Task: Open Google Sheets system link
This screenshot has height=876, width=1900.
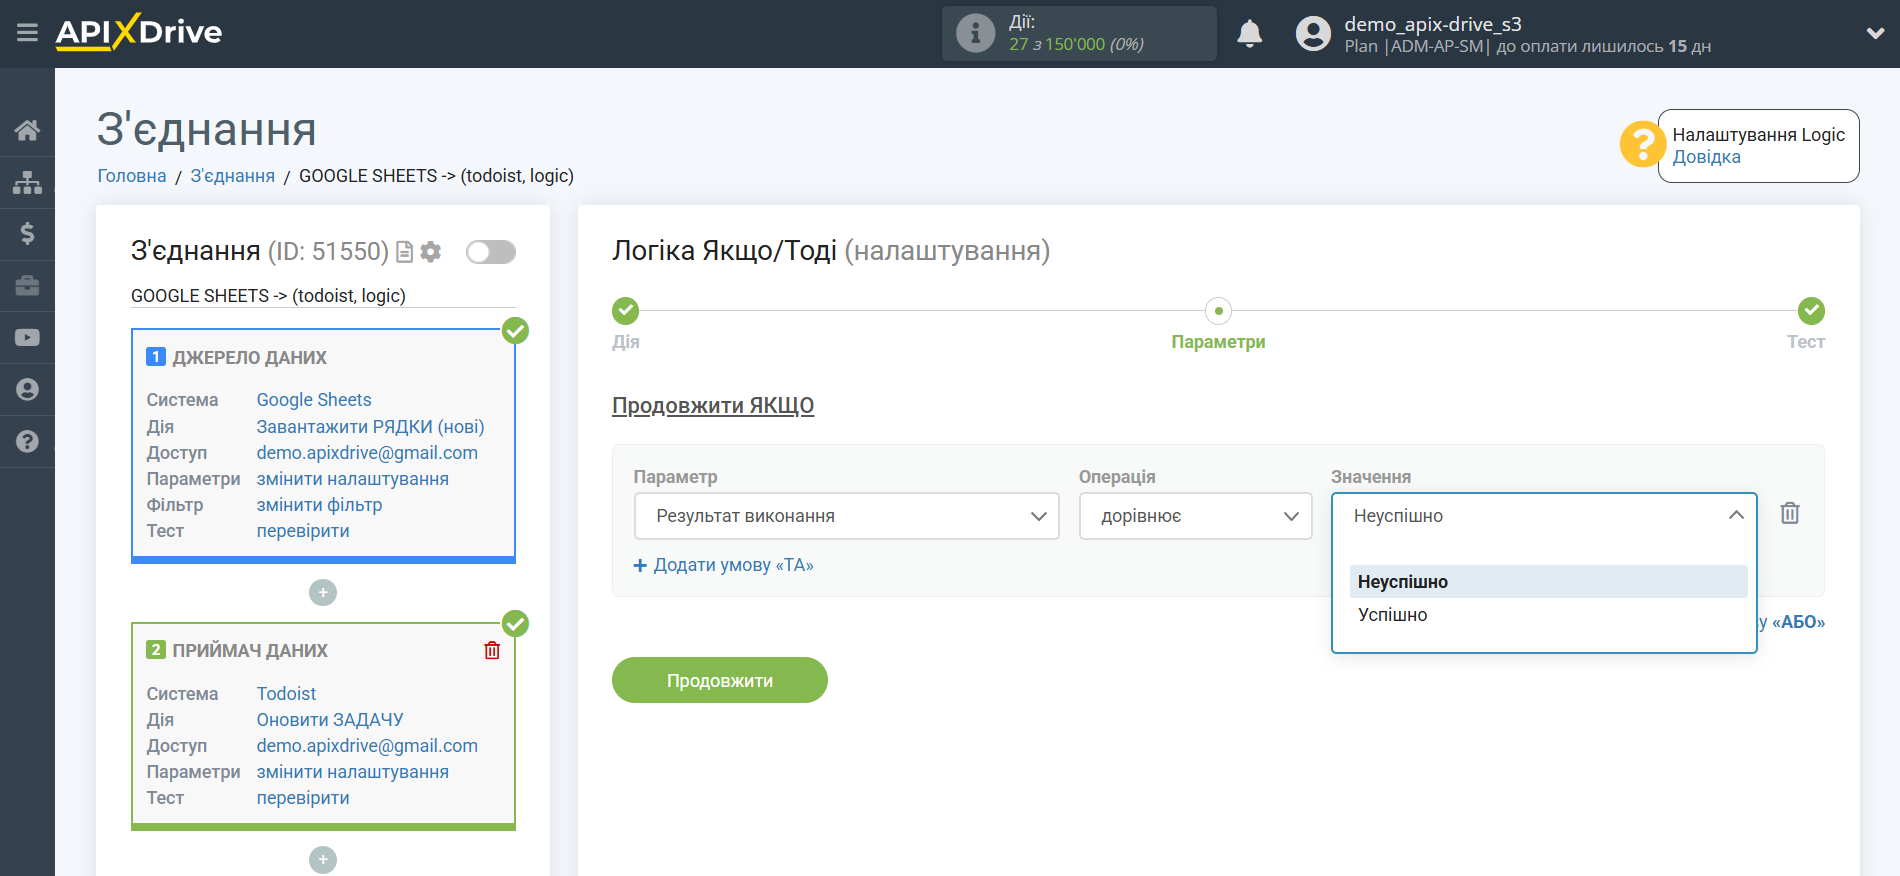Action: 314,400
